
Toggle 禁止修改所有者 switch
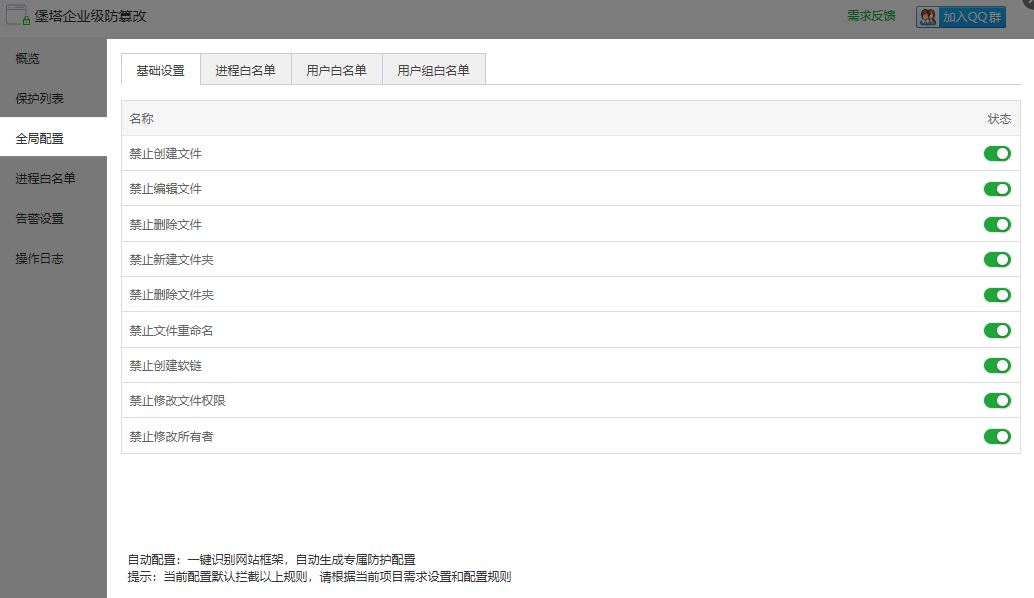pos(996,436)
